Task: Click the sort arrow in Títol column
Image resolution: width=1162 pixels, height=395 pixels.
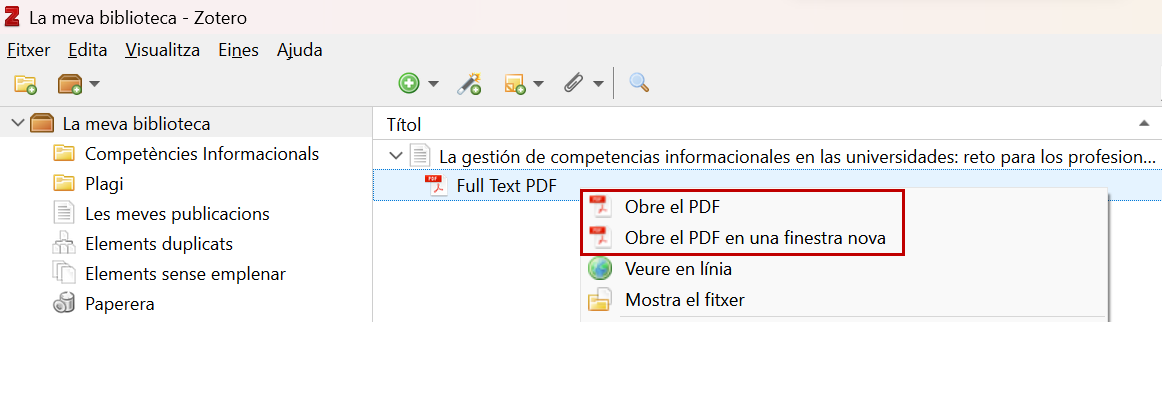Action: (x=1143, y=123)
